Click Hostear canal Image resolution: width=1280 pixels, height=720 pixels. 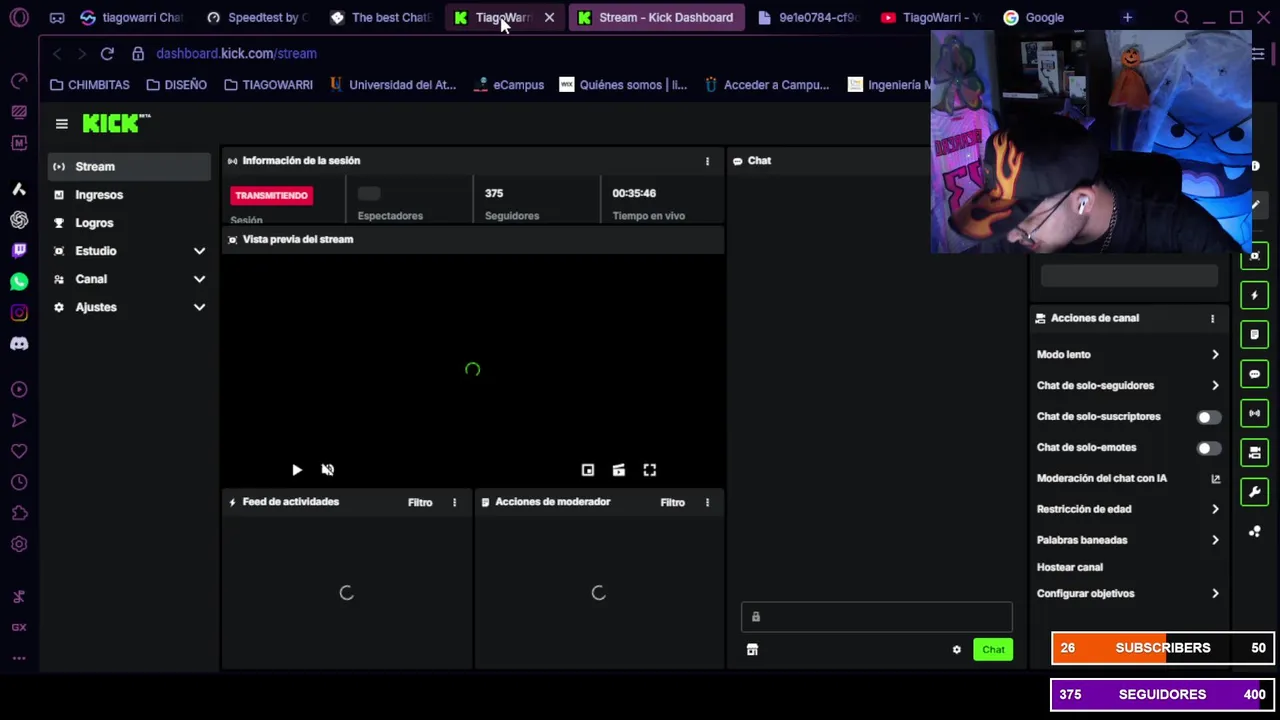1070,567
